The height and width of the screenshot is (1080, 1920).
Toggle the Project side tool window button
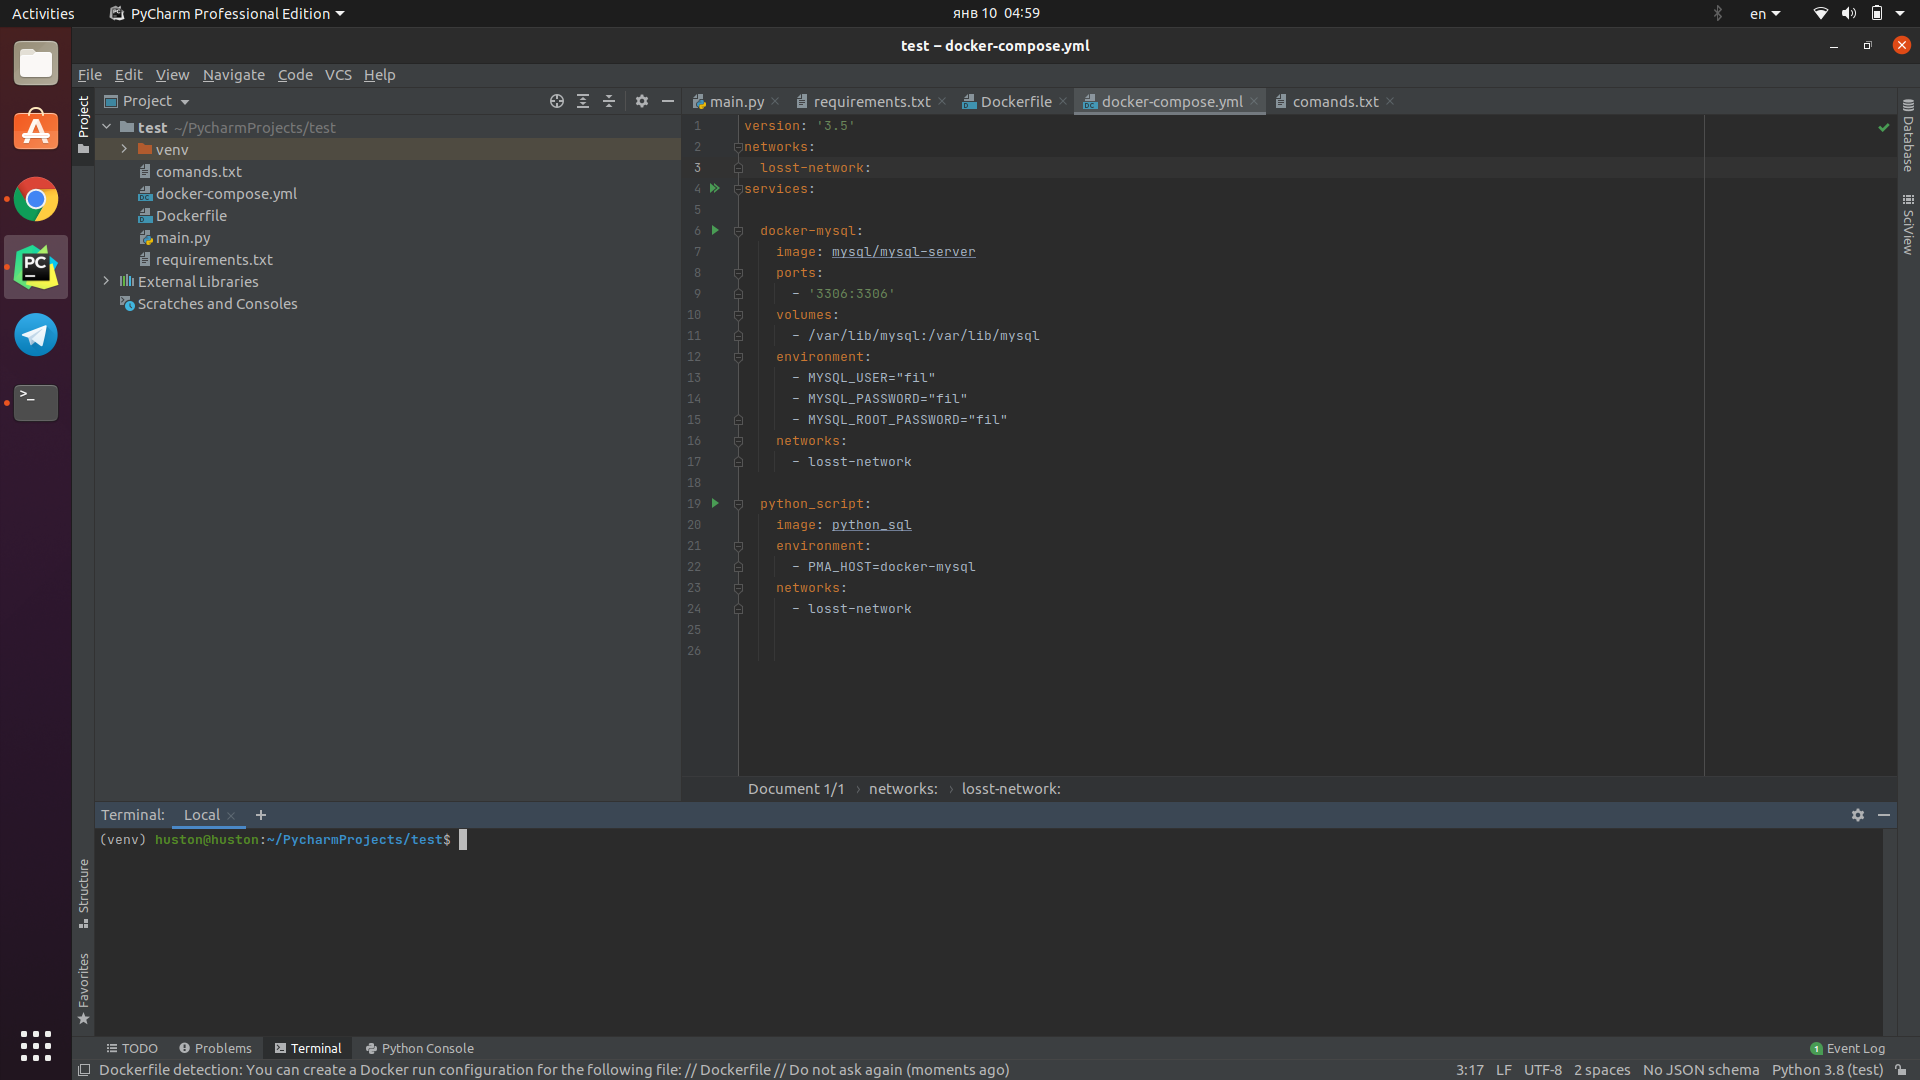click(x=83, y=125)
